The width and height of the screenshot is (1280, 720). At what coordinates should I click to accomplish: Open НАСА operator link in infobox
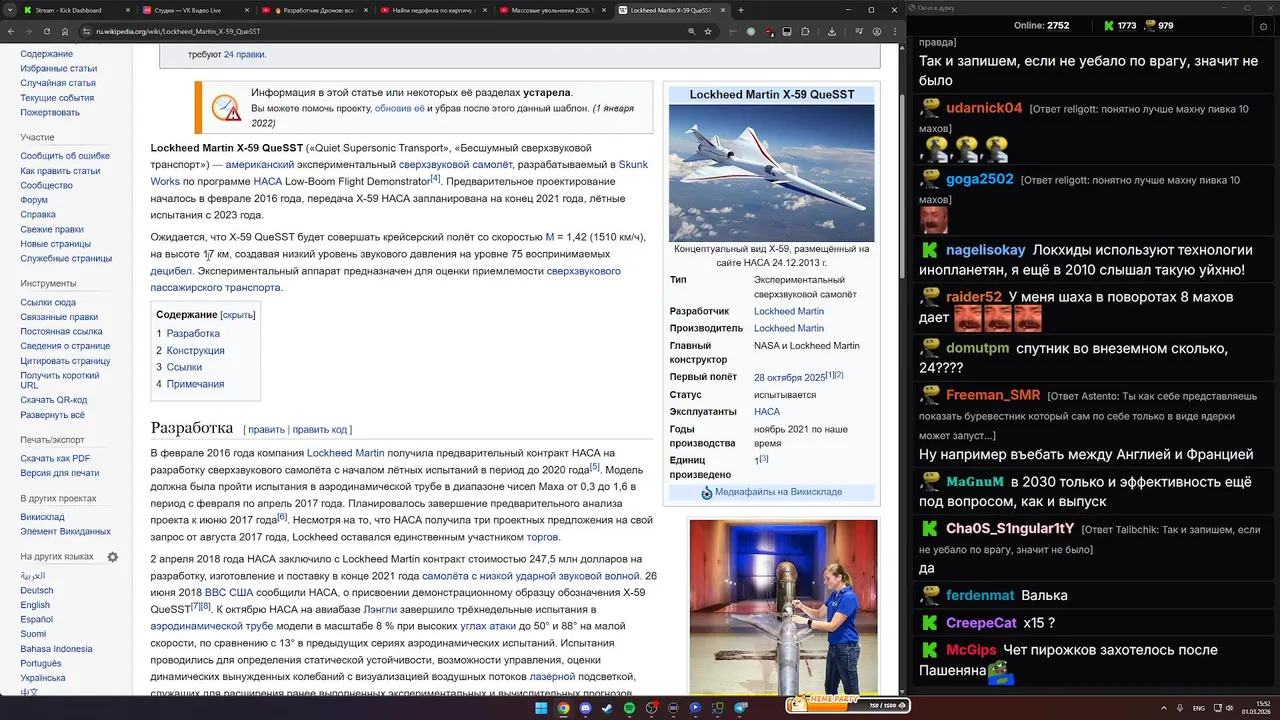(767, 411)
